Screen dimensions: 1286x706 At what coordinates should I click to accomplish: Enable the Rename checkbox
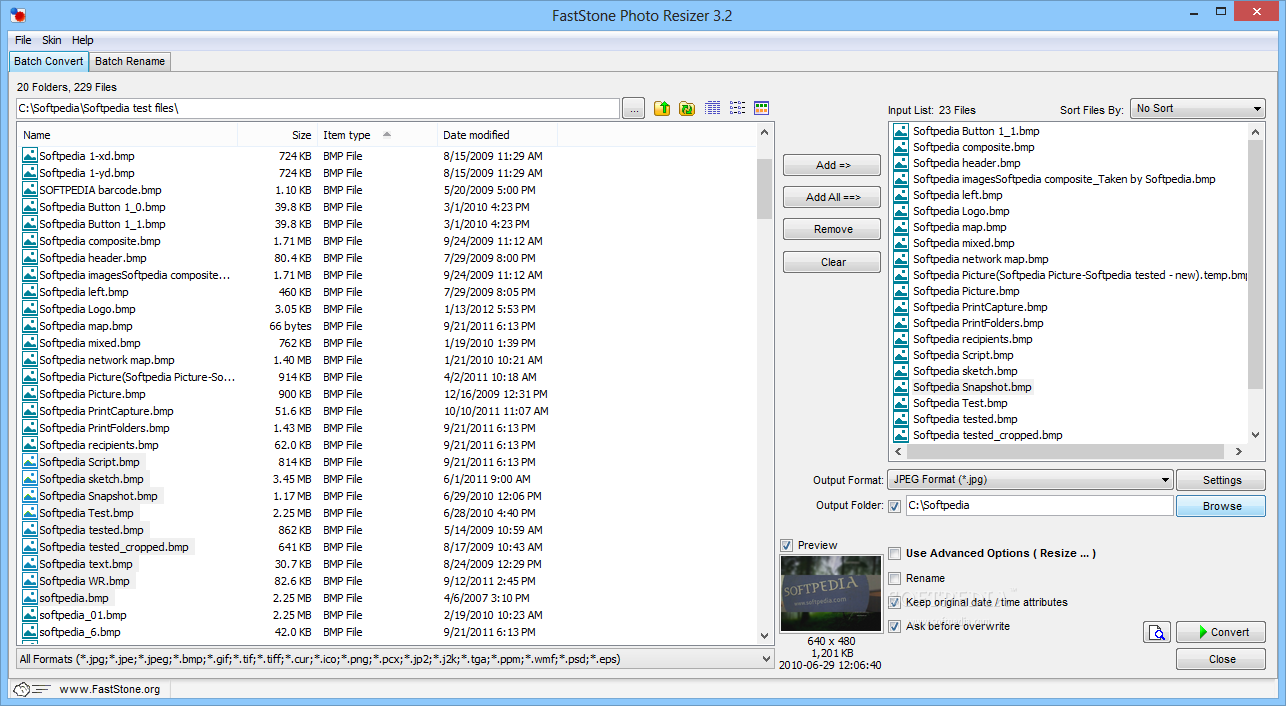(894, 578)
